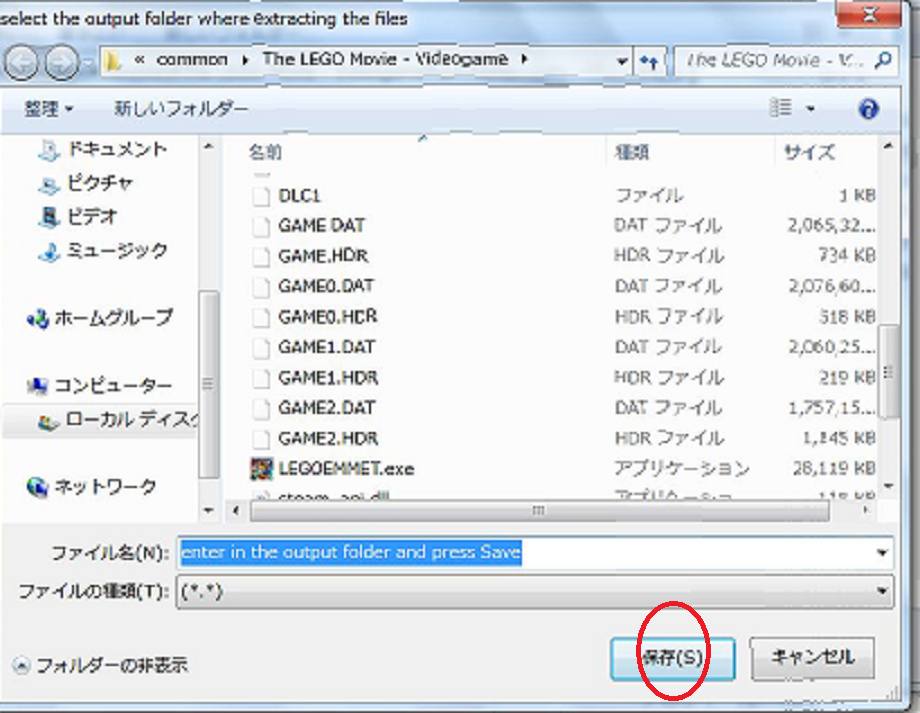
Task: Select the GAME2.HDR file name
Action: pyautogui.click(x=328, y=438)
